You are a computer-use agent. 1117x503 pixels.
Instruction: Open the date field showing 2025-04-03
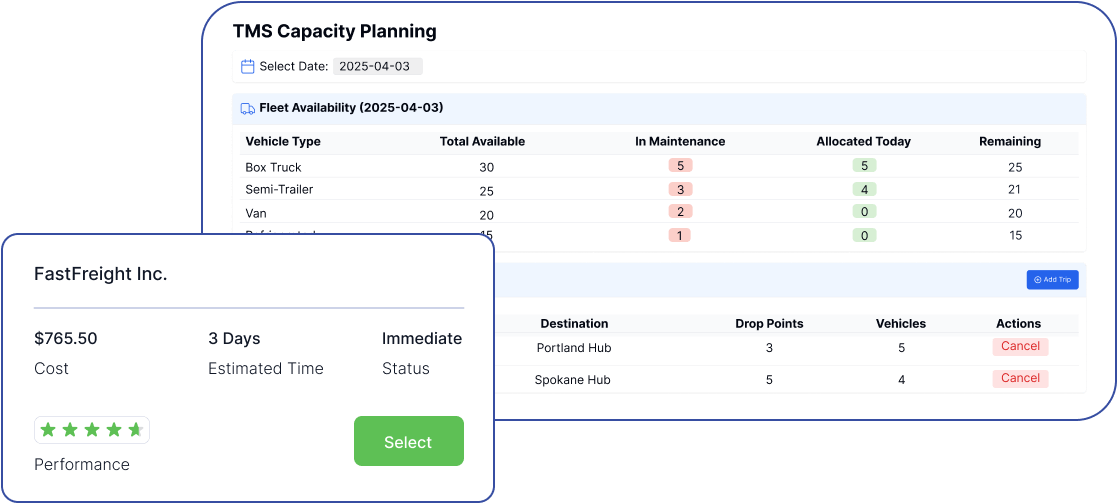378,67
